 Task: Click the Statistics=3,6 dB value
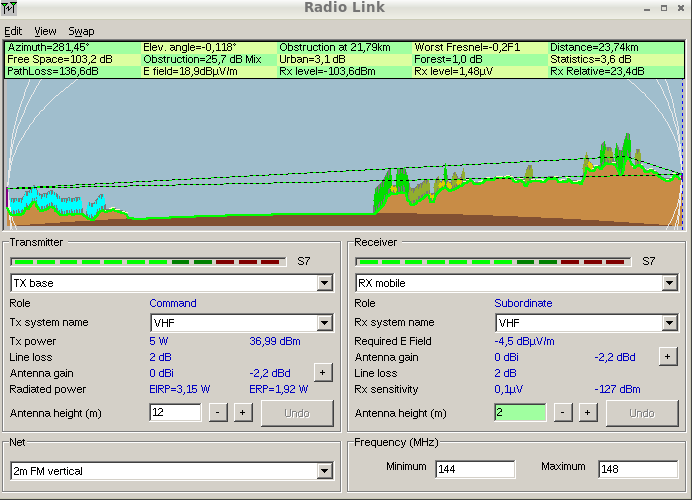[x=591, y=59]
